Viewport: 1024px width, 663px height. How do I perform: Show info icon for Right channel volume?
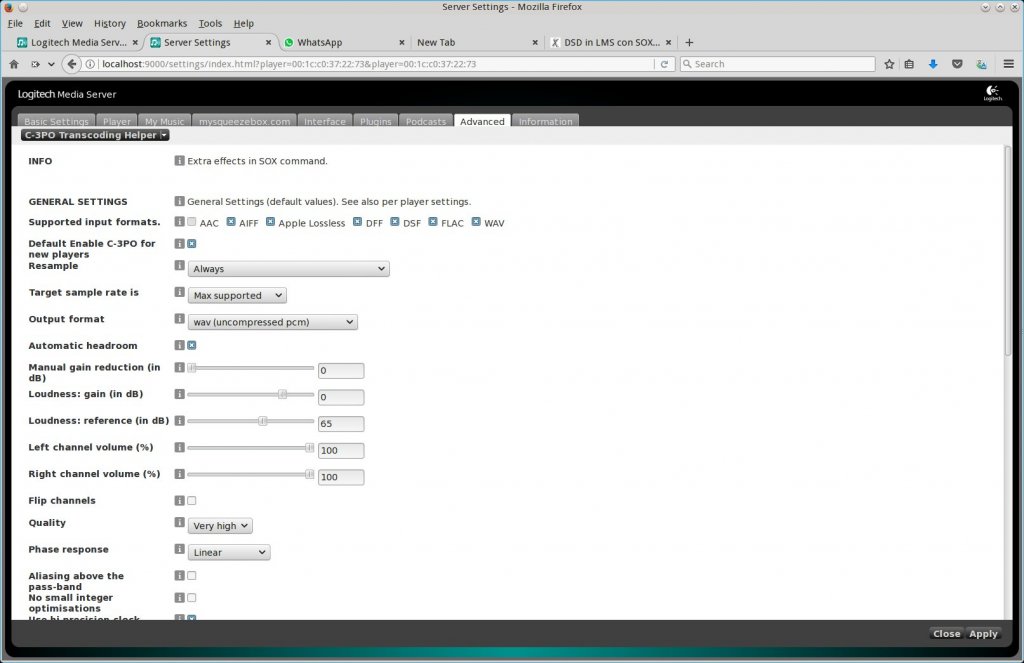179,474
